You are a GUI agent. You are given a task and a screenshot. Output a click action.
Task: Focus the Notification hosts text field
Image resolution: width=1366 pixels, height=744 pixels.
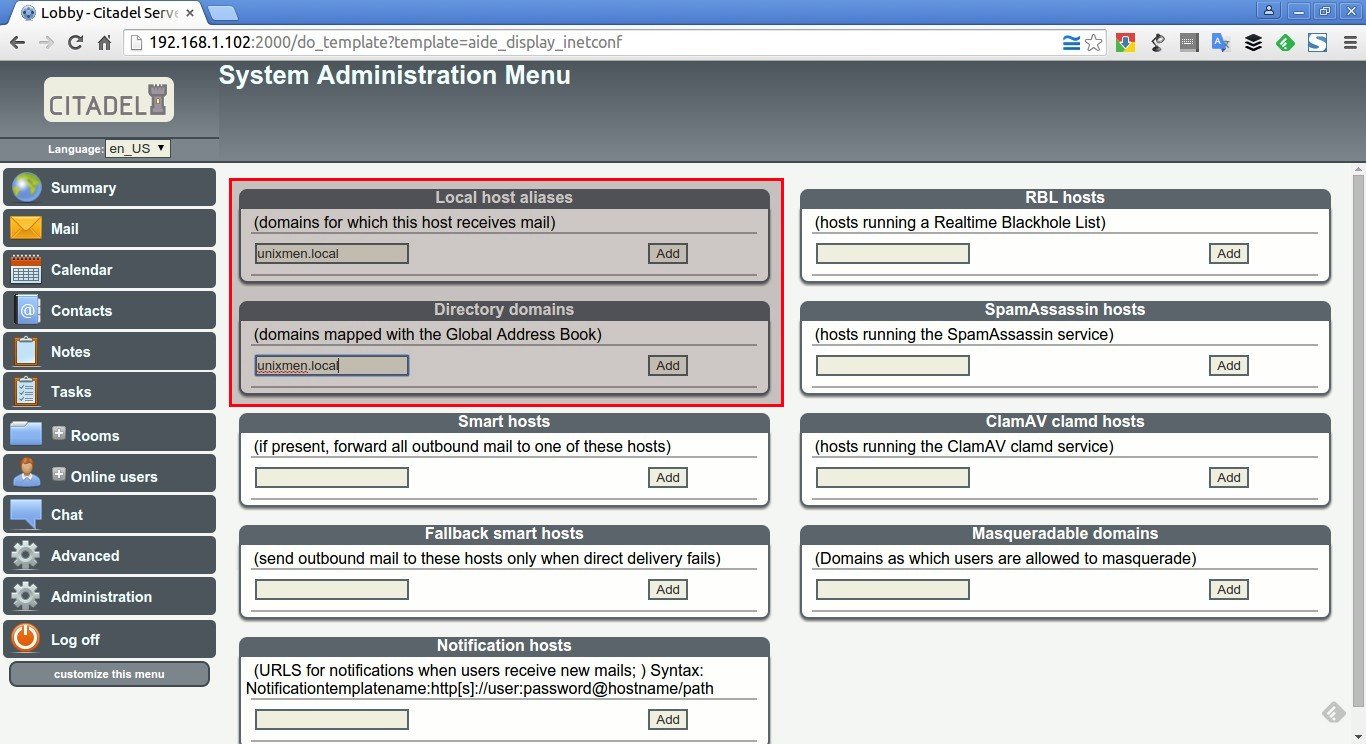pos(332,719)
